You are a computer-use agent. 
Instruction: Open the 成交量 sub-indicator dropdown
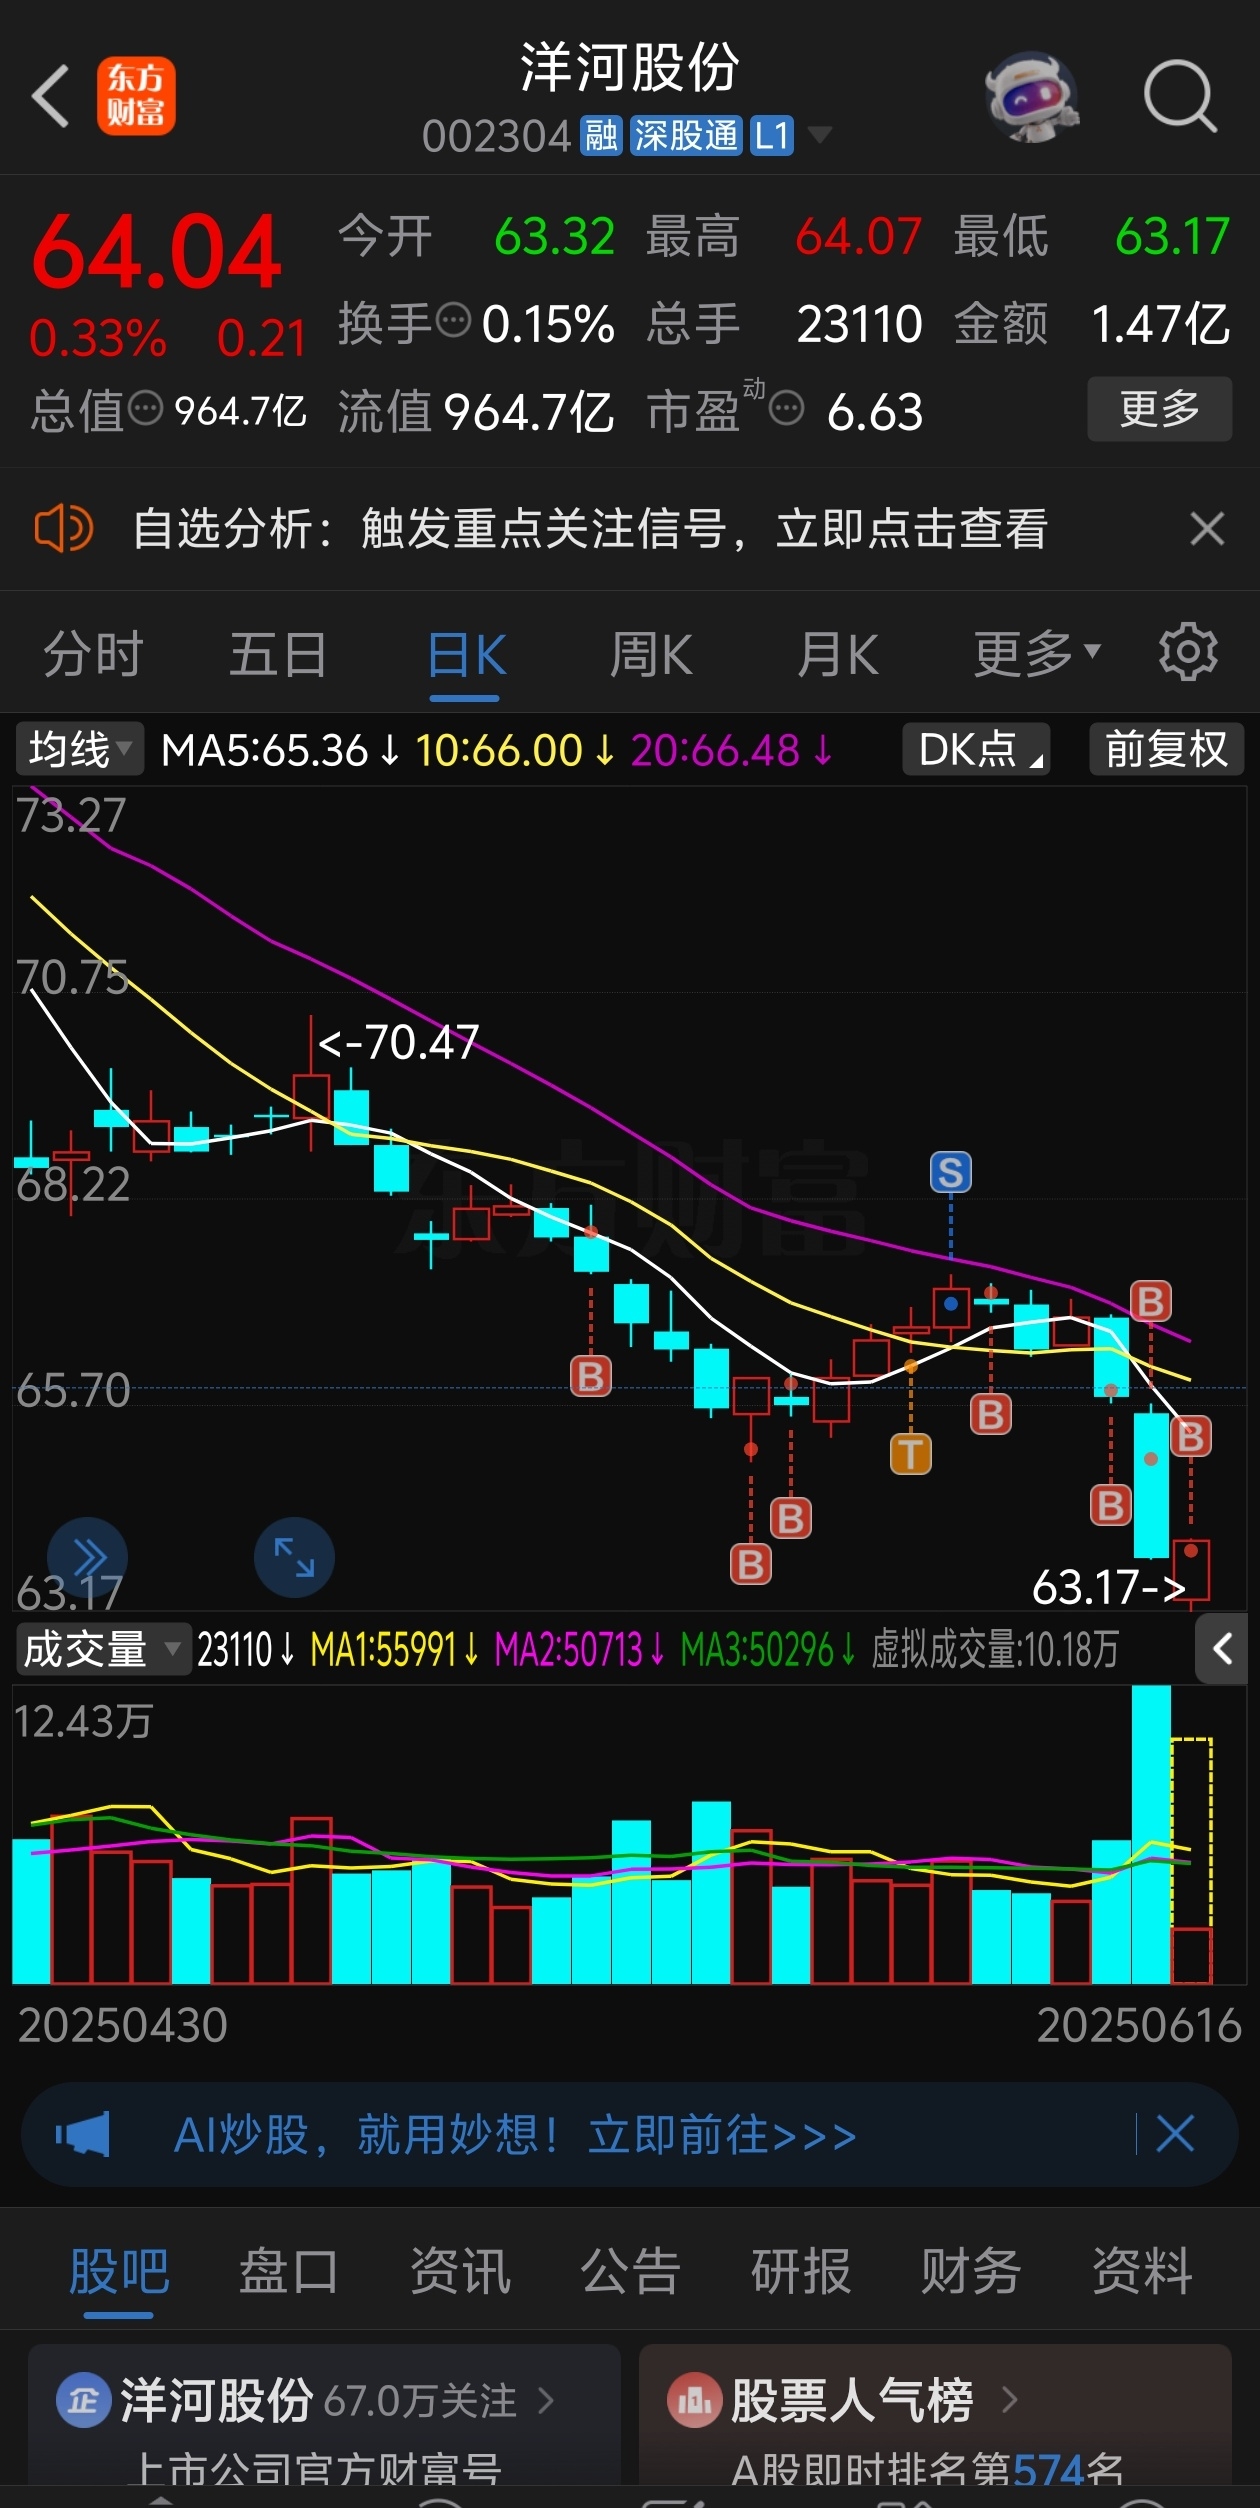pyautogui.click(x=102, y=1649)
